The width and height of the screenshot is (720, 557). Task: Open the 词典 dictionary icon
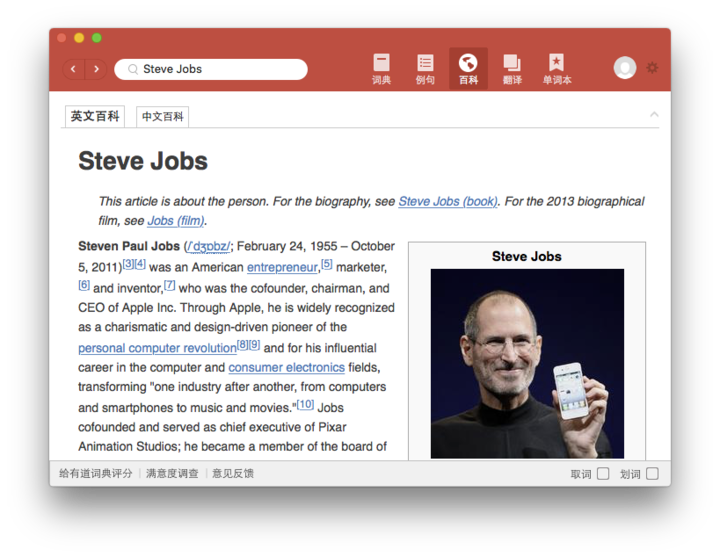point(381,68)
